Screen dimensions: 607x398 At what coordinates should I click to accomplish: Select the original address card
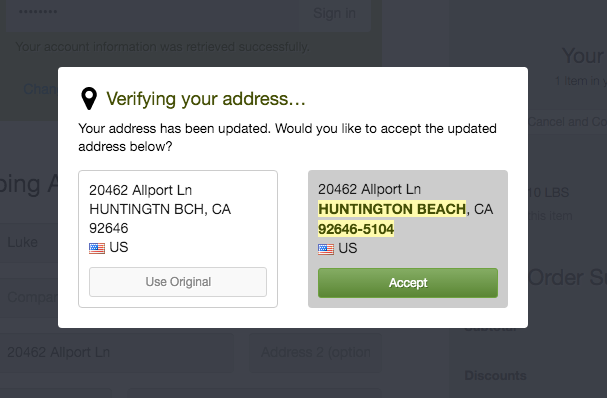pos(178,239)
